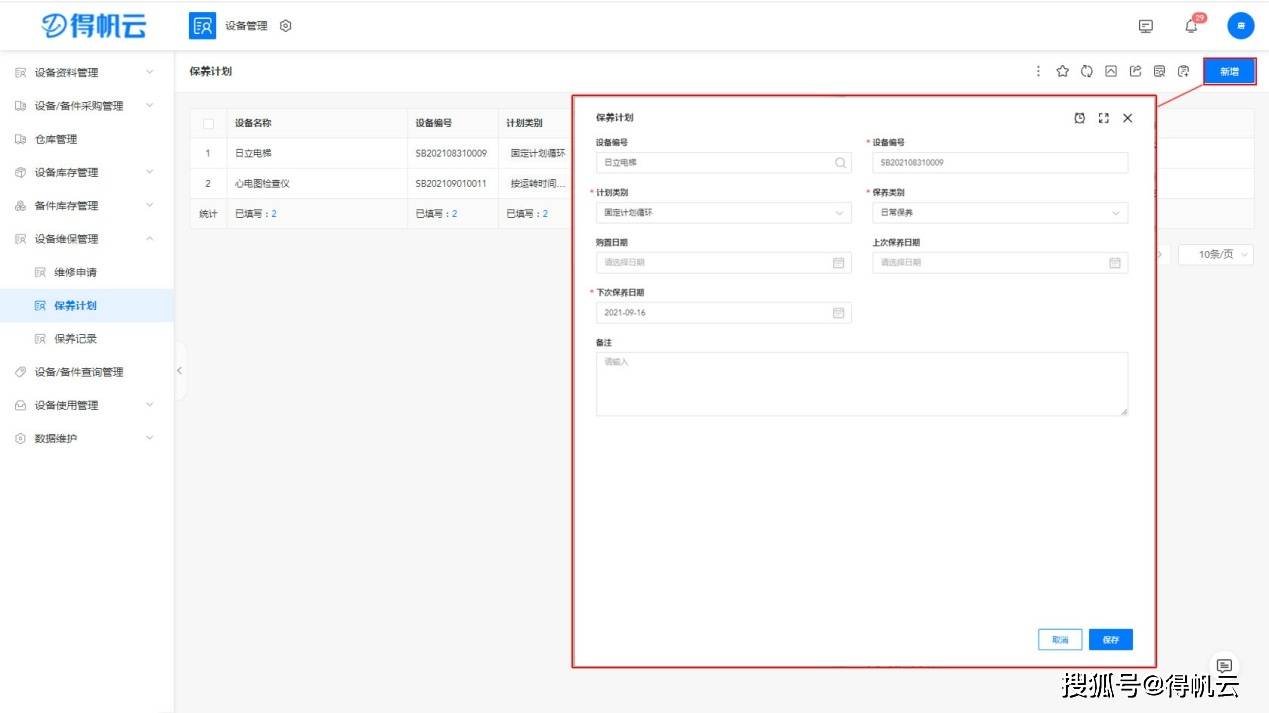Click the 取消 button
This screenshot has height=713, width=1269.
tap(1060, 640)
